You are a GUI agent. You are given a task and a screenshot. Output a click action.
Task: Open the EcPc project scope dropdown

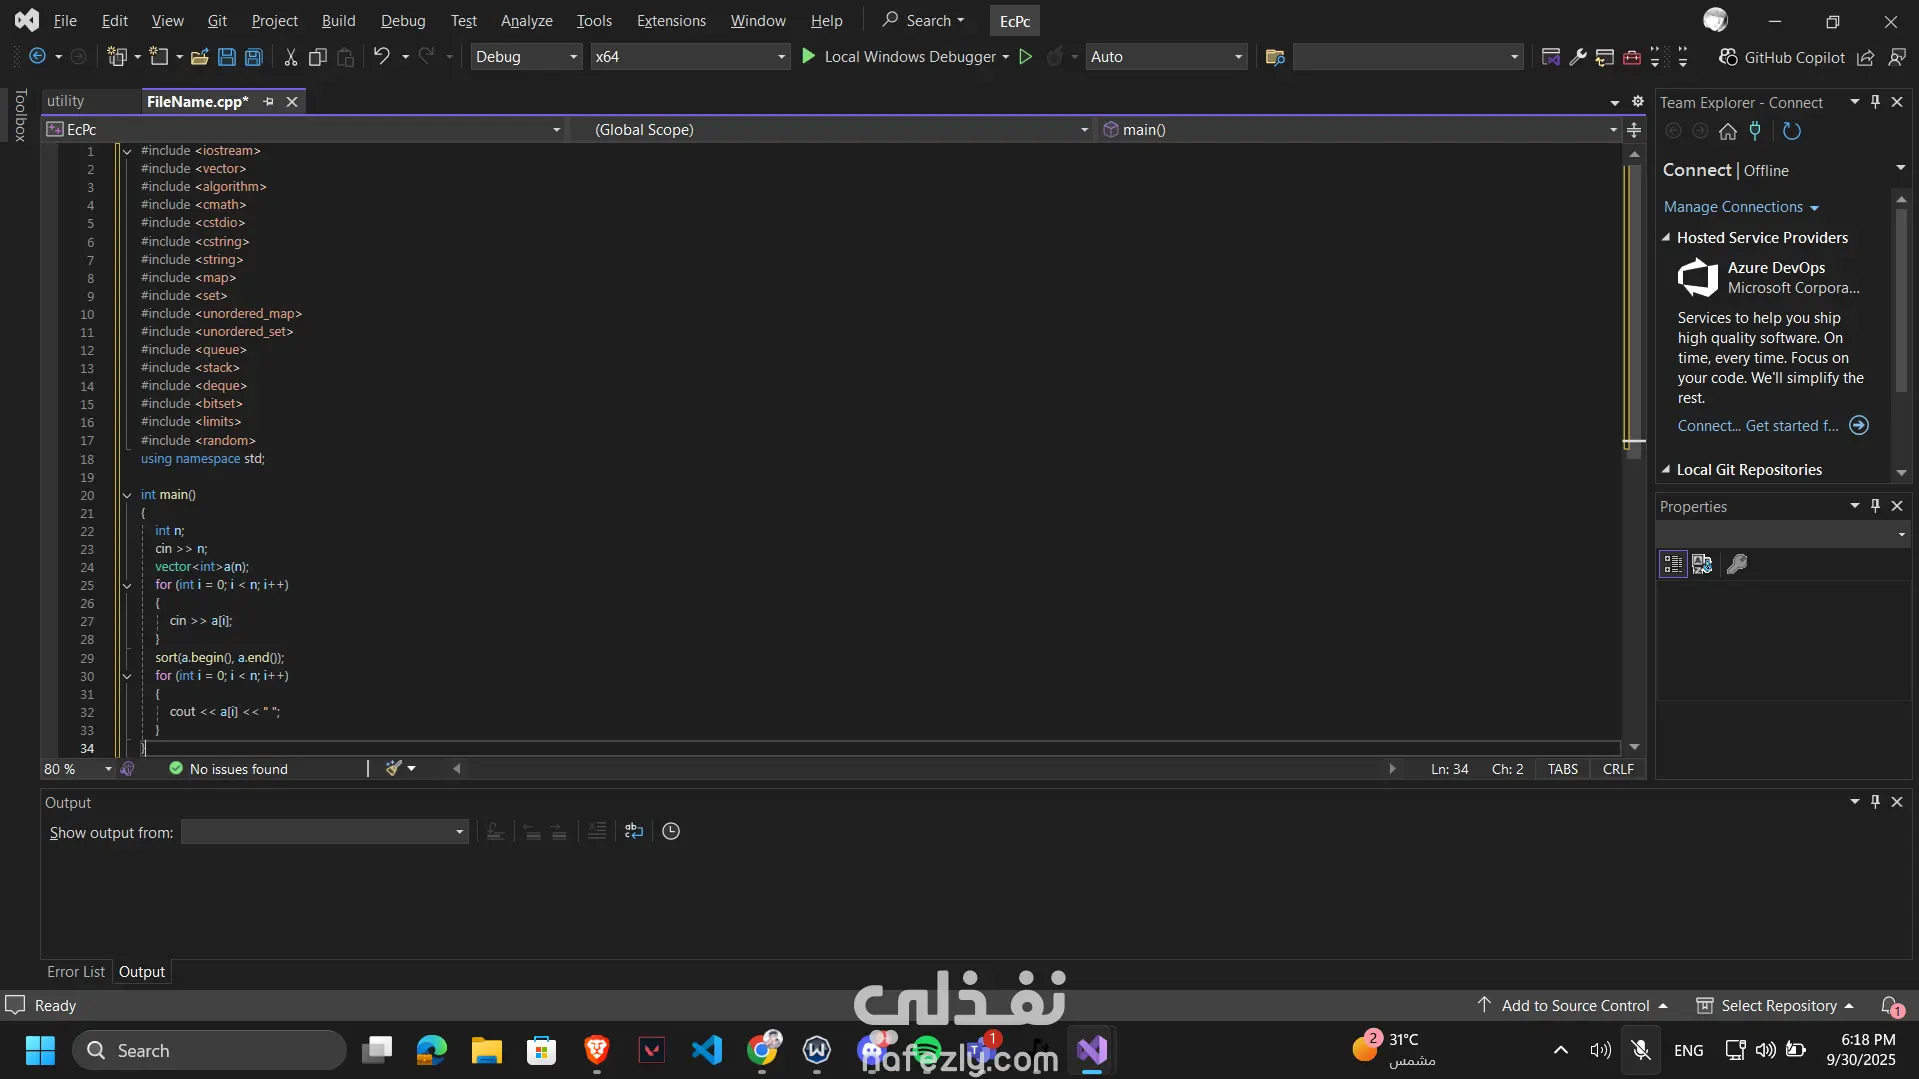click(304, 130)
